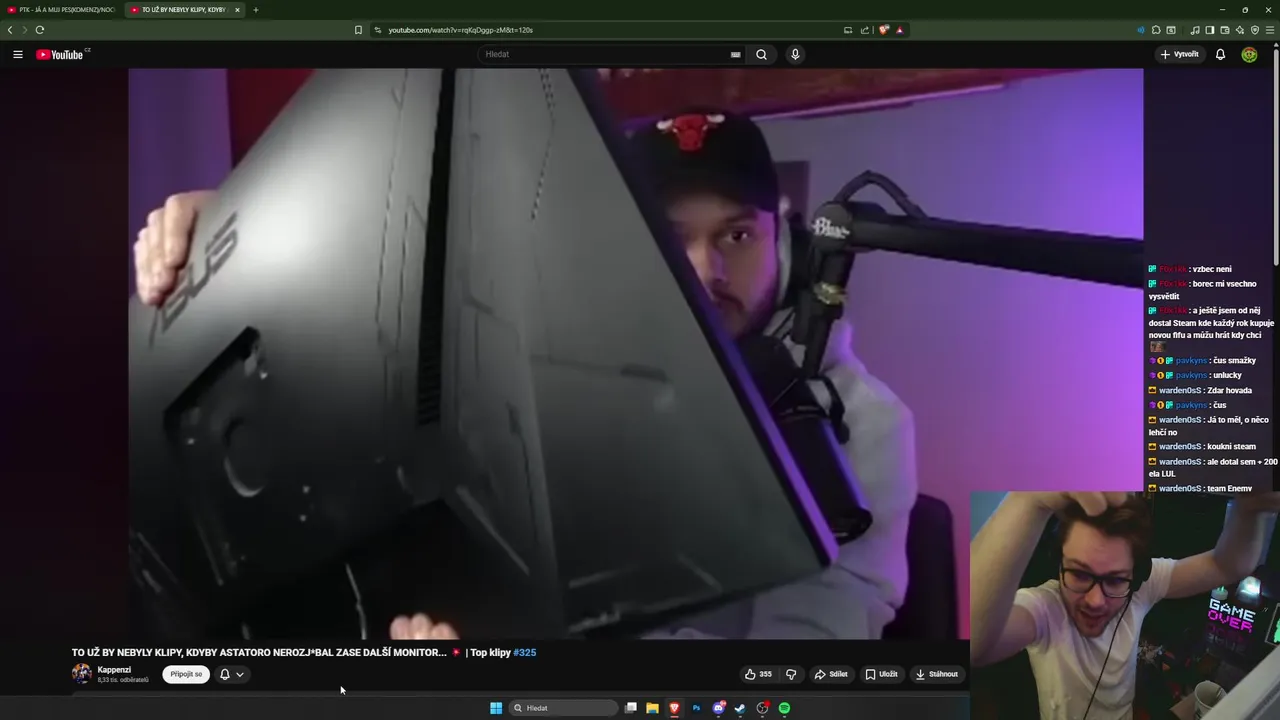Screen dimensions: 1280x720
Task: Open the Kappenzi channel avatar
Action: [x=81, y=674]
